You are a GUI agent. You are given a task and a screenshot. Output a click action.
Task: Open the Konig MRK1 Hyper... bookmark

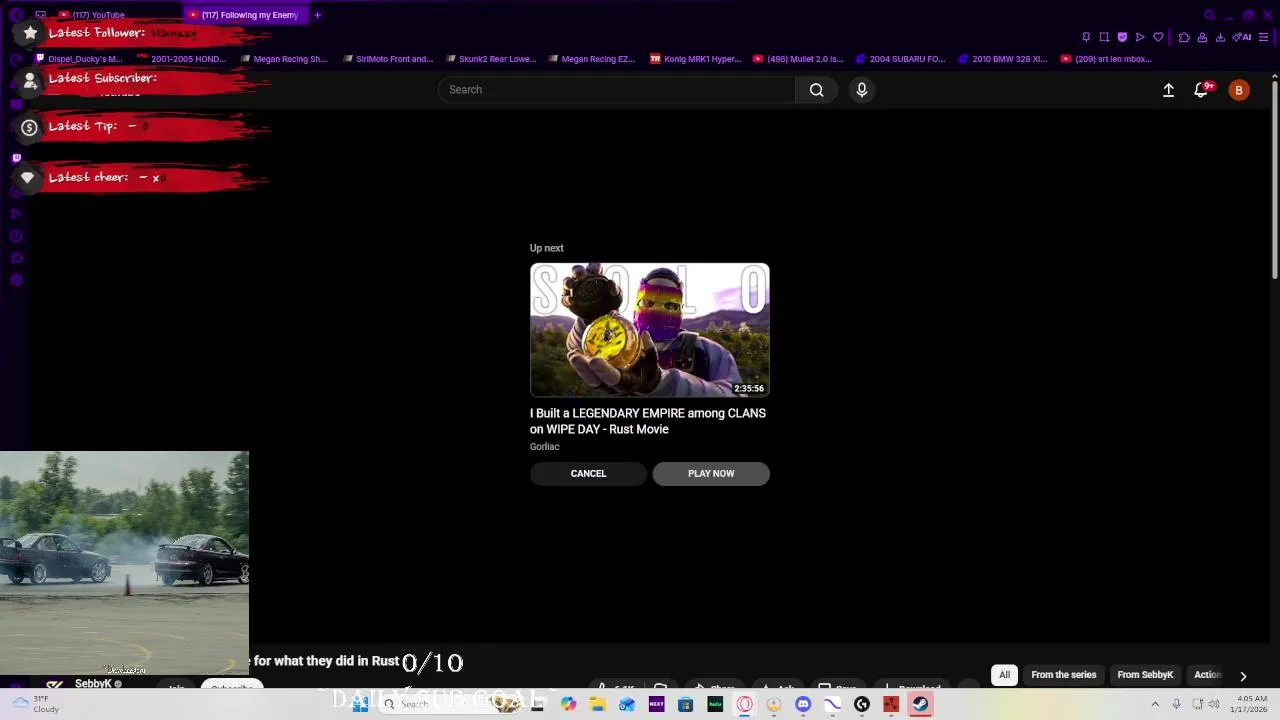695,59
